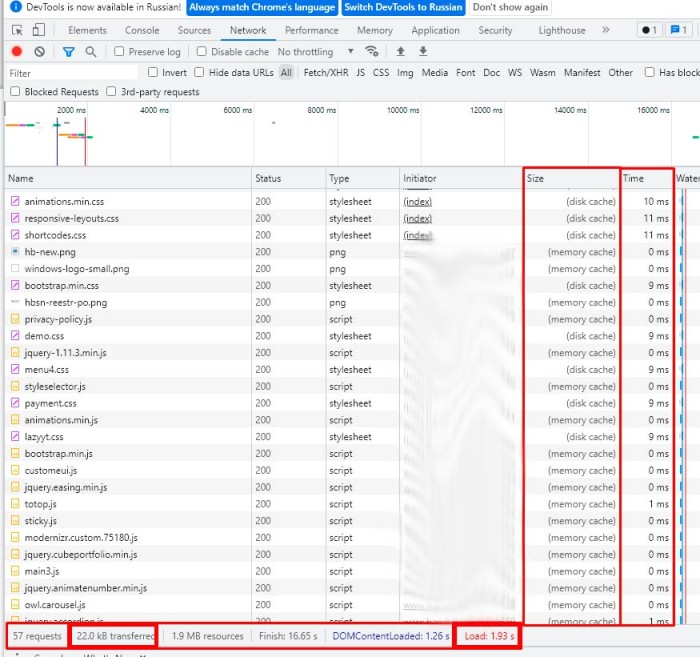The image size is (700, 657).
Task: Open the Lighthouse tab
Action: tap(562, 30)
